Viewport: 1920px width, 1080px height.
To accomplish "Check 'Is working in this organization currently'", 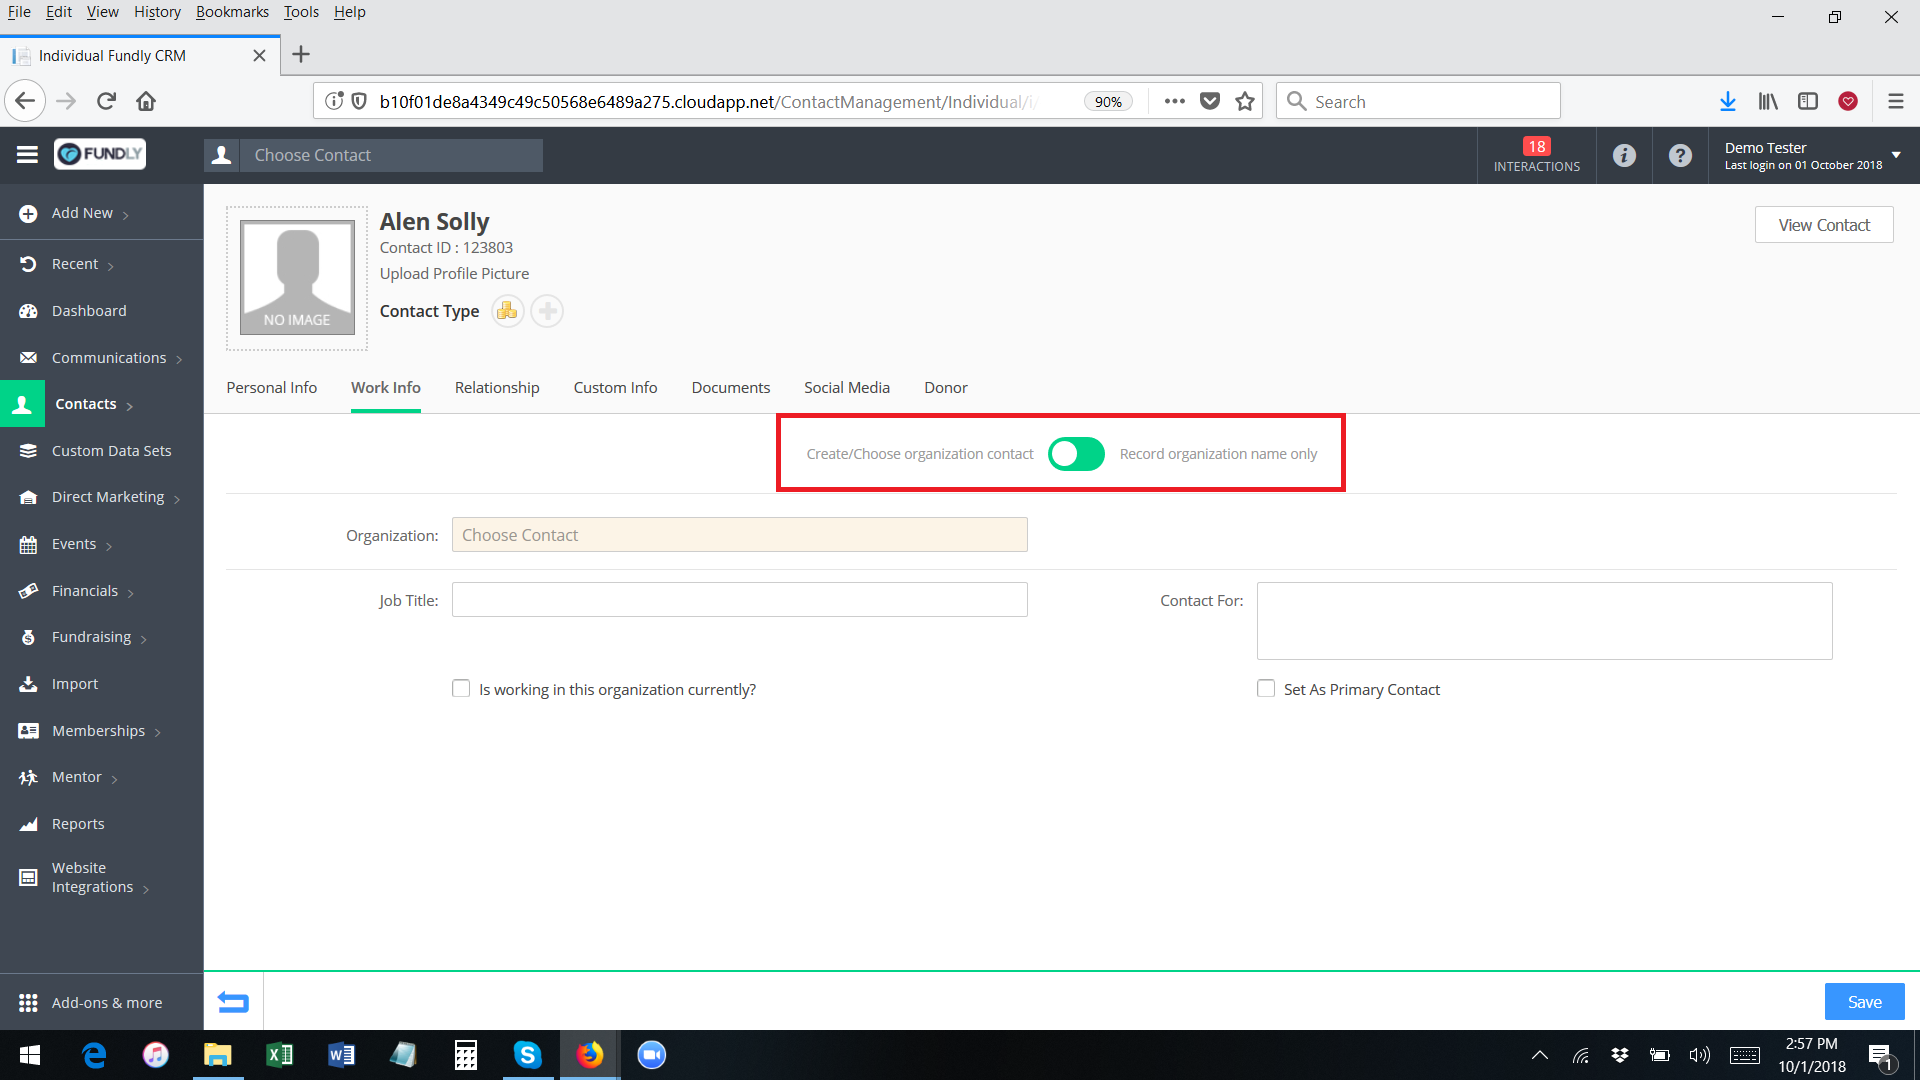I will [461, 689].
